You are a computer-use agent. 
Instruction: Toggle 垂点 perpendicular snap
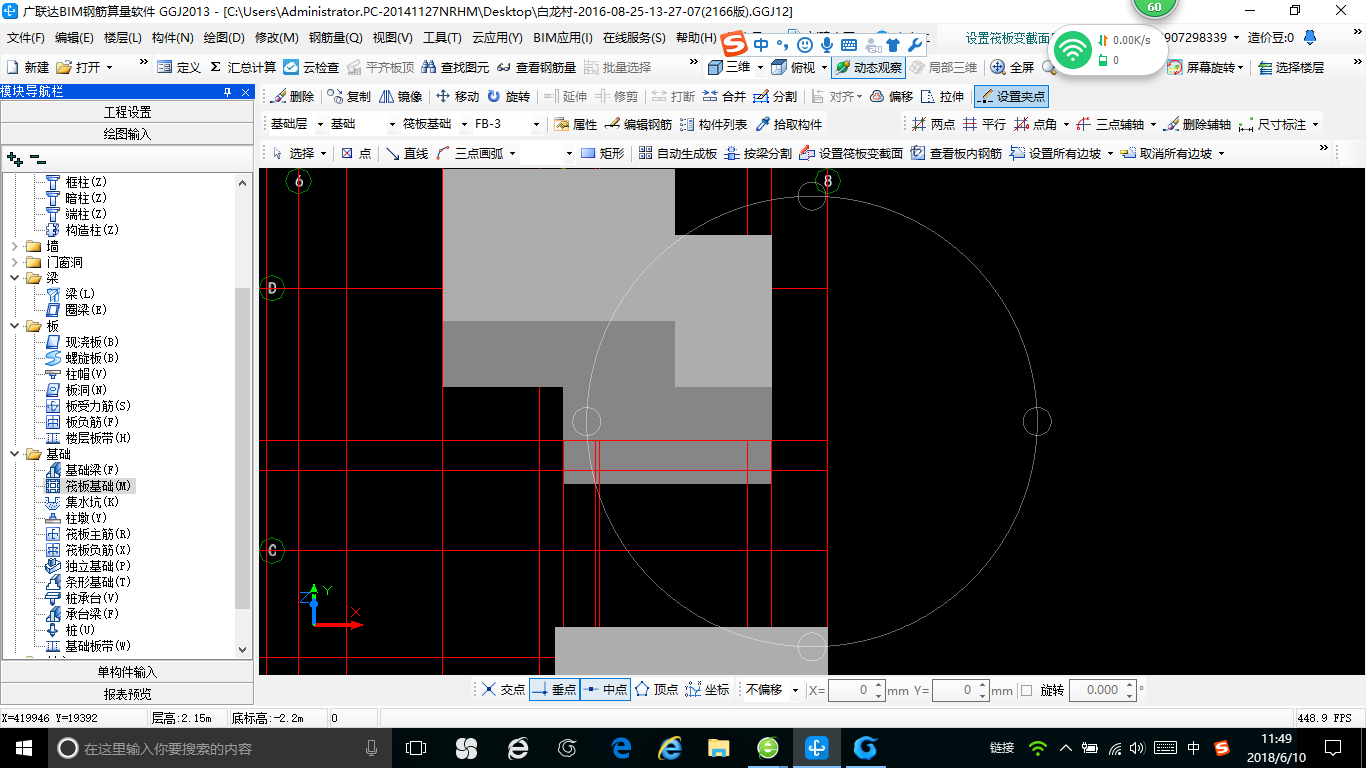coord(554,690)
